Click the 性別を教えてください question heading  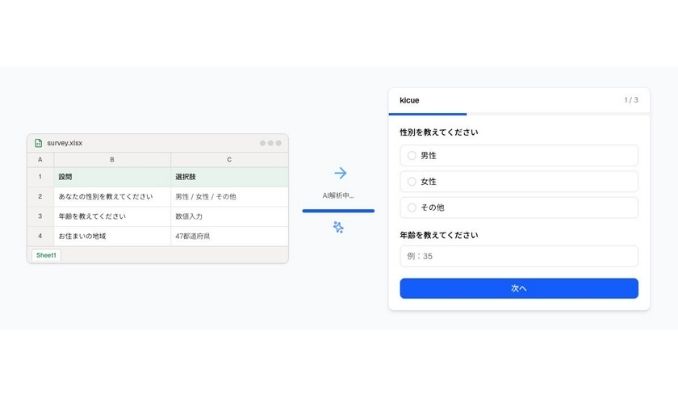439,132
